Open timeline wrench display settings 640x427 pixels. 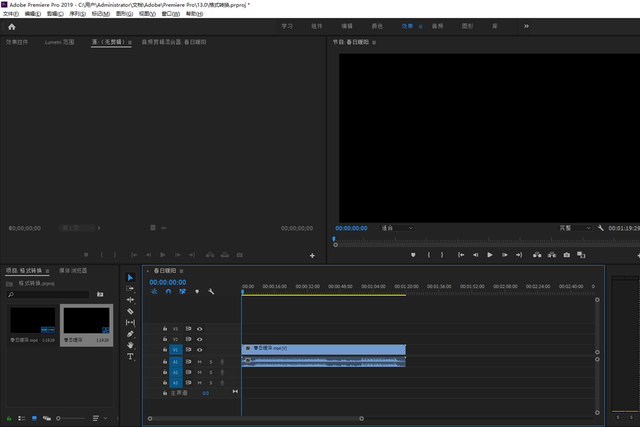(x=212, y=292)
